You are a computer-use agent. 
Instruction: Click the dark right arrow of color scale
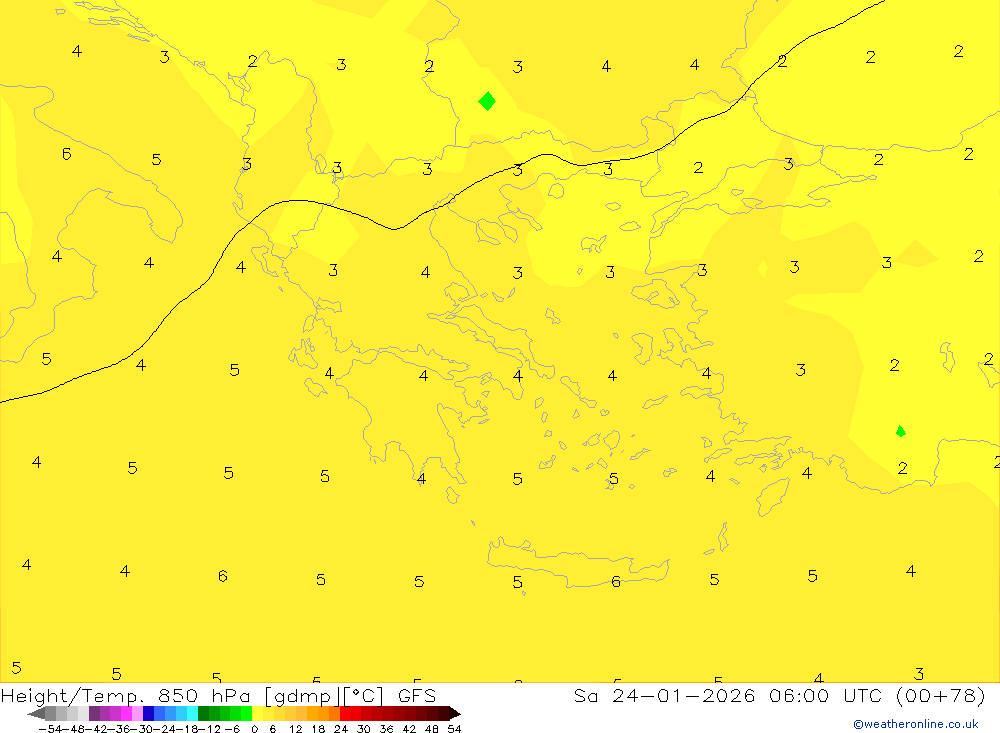[x=455, y=714]
